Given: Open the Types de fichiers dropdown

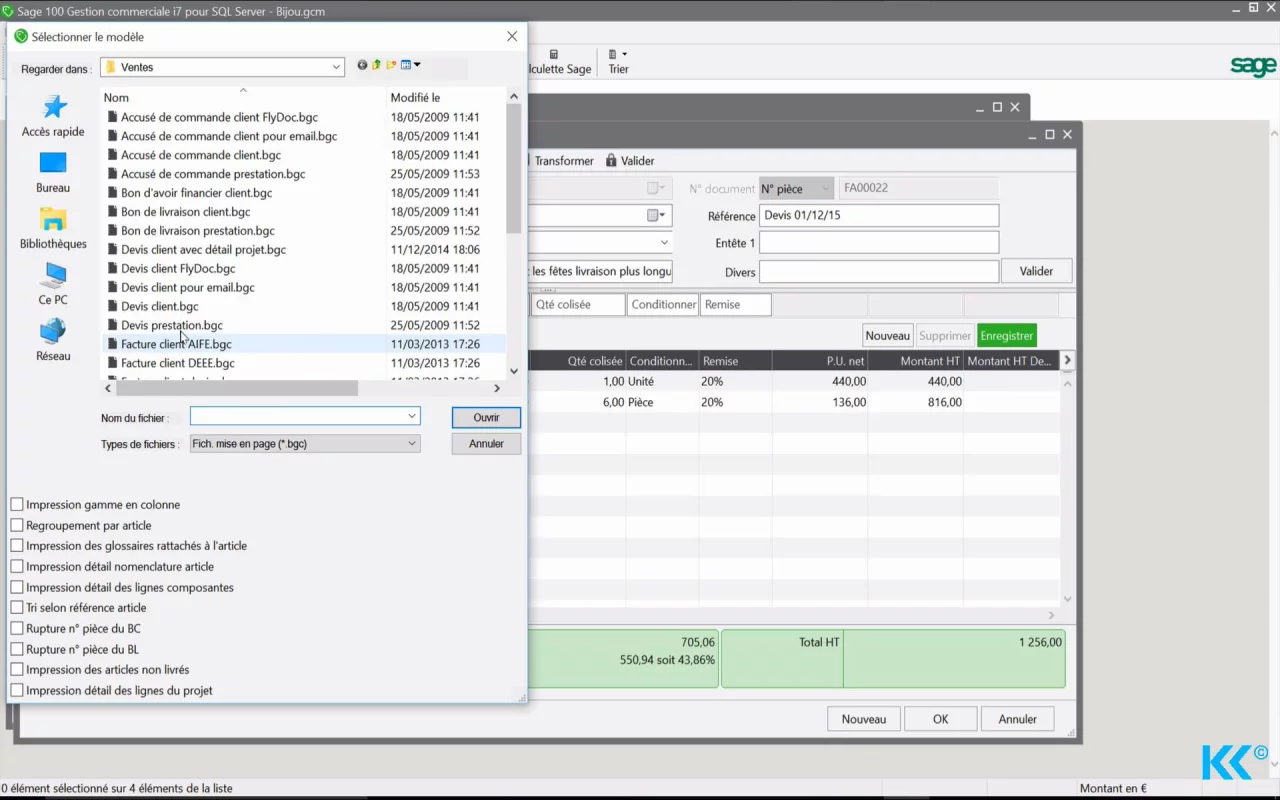Looking at the screenshot, I should (x=412, y=443).
